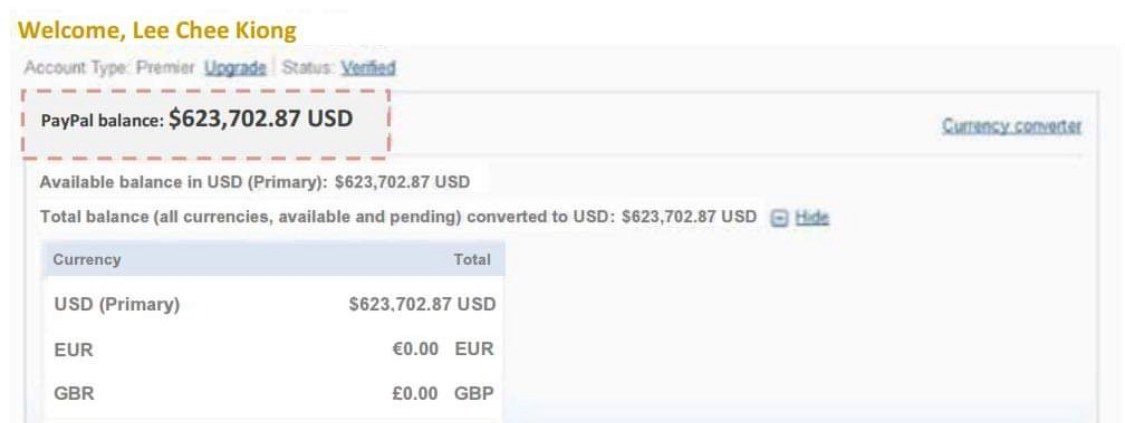Viewport: 1125px width, 423px height.
Task: Click the highlighted PayPal balance box
Action: (204, 122)
